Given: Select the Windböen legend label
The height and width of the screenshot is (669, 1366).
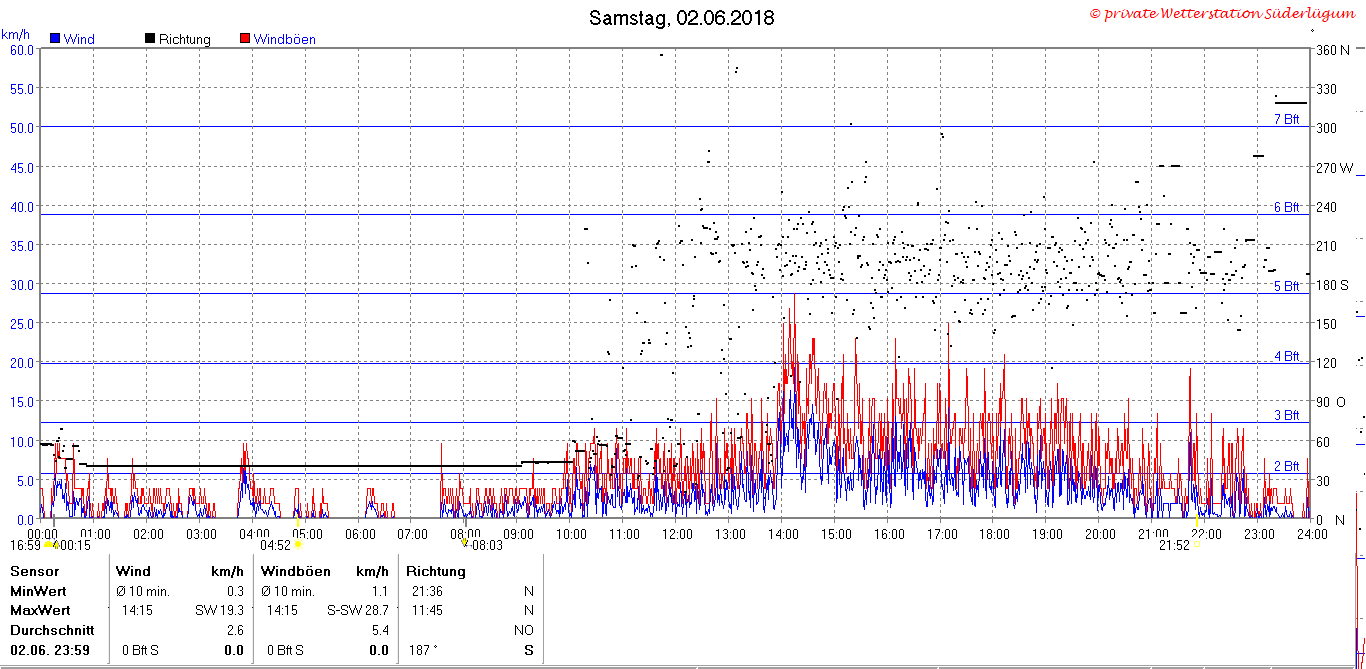Looking at the screenshot, I should [284, 40].
